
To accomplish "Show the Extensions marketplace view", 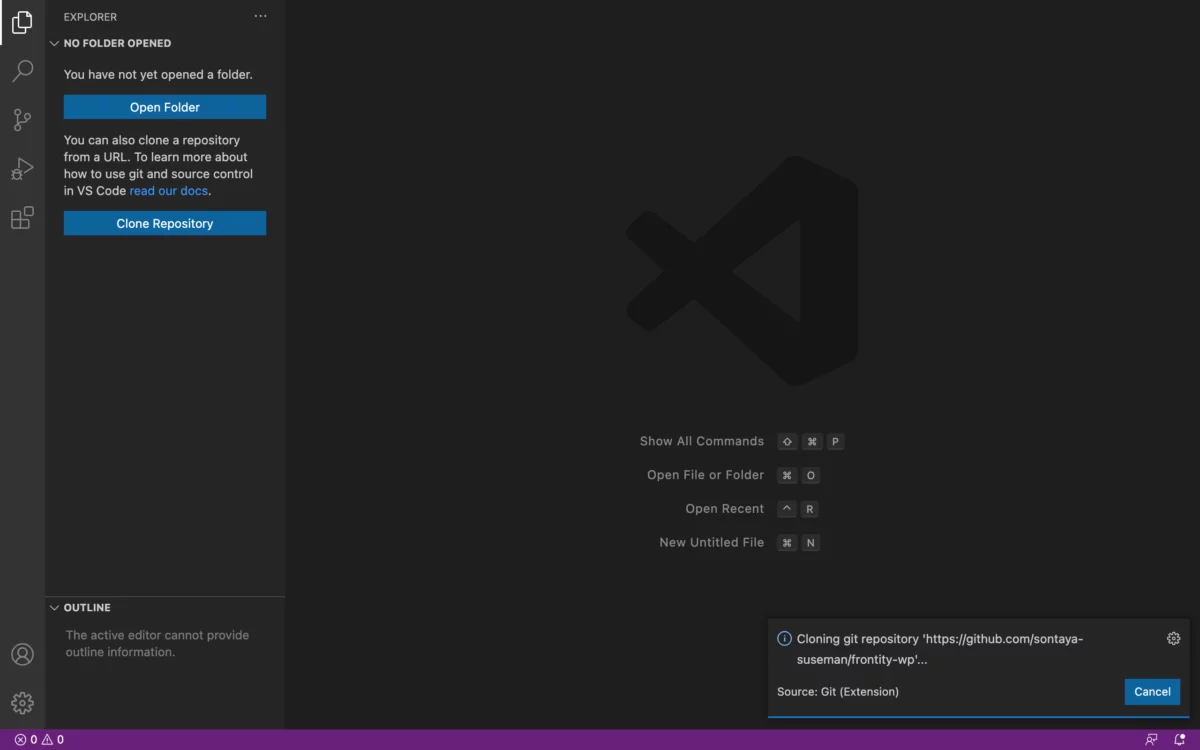I will pos(22,218).
